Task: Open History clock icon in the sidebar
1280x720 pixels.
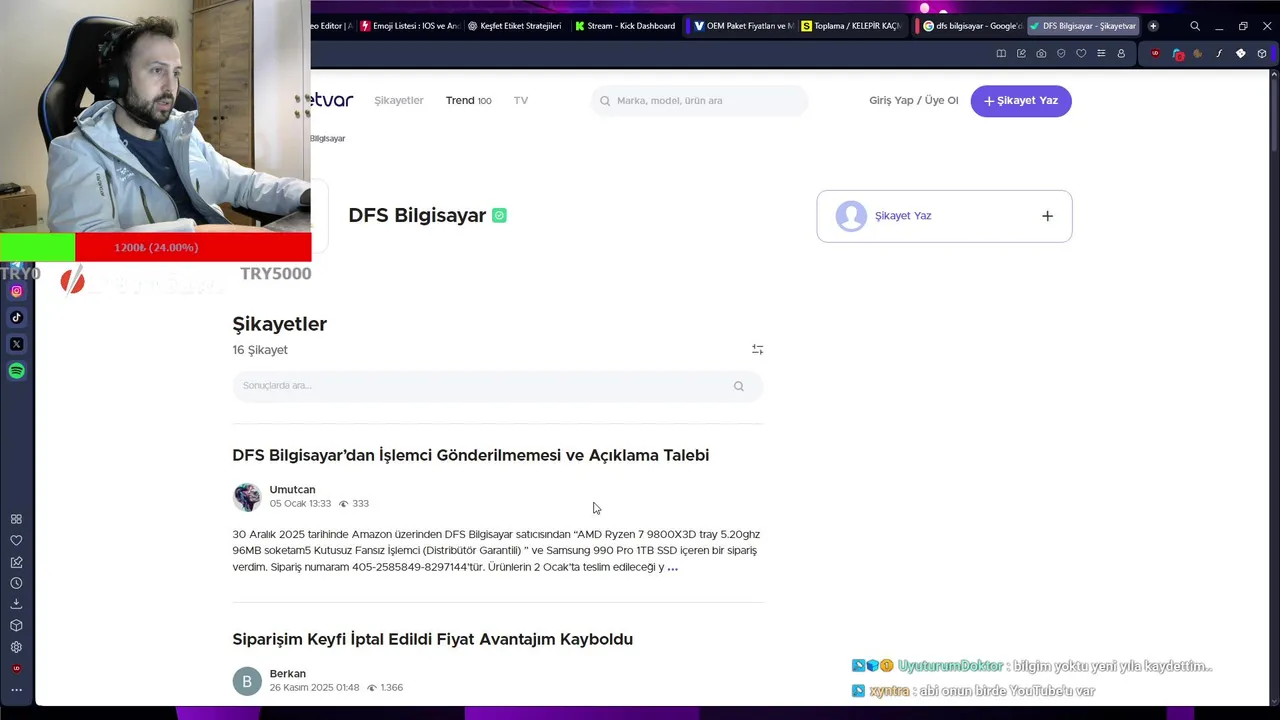Action: (16, 583)
